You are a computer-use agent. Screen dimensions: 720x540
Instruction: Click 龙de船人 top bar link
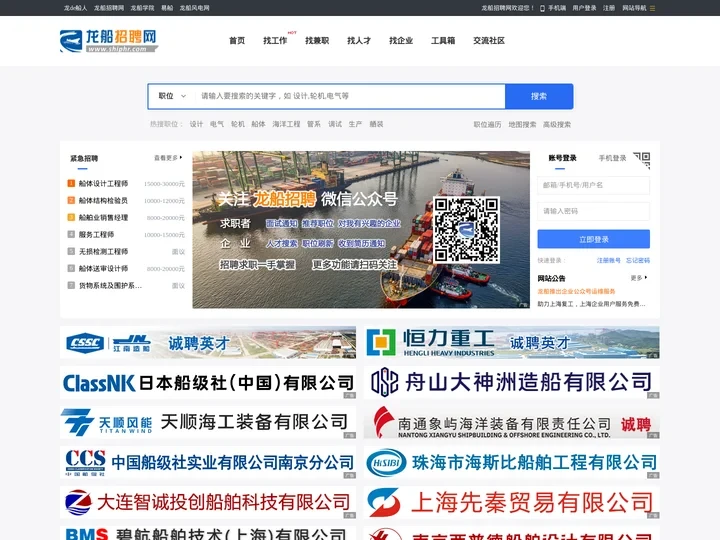(75, 8)
